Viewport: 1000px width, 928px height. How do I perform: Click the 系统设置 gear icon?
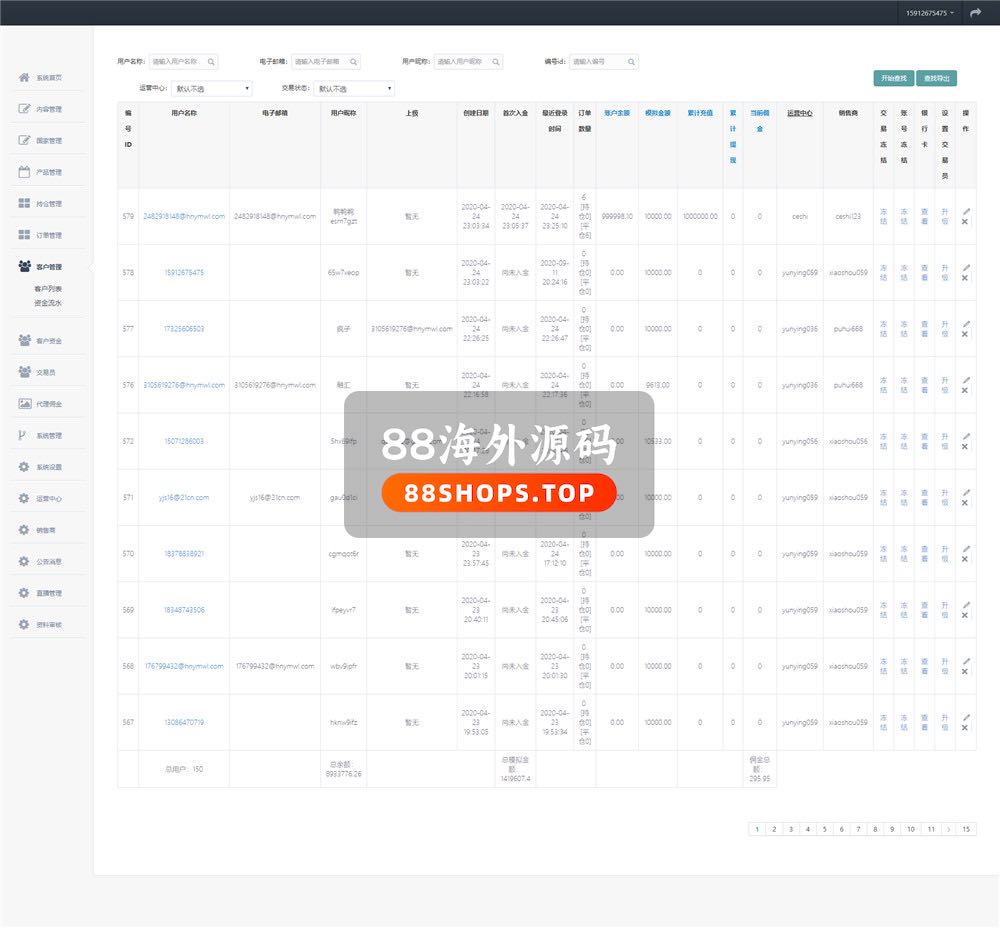pos(24,467)
